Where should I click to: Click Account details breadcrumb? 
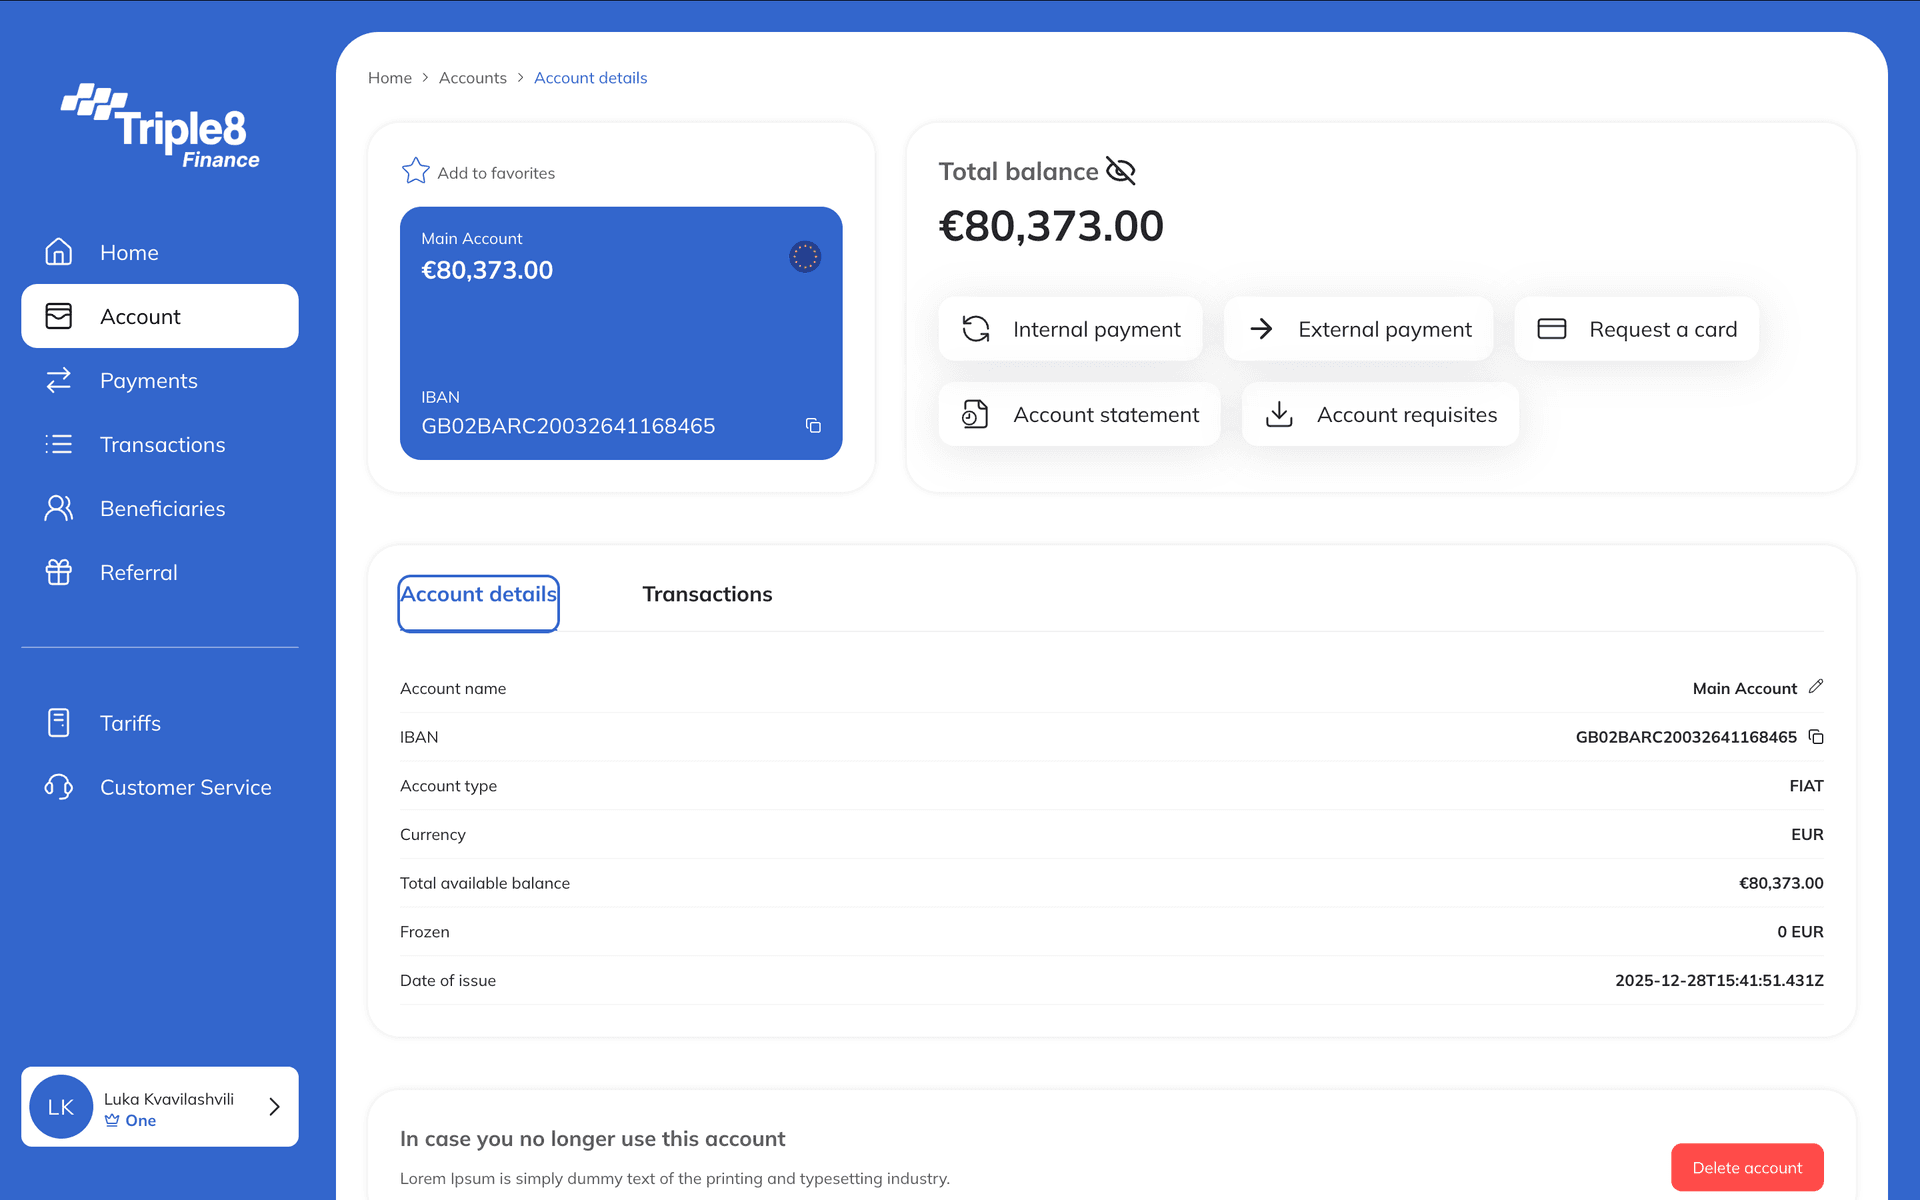click(x=591, y=78)
